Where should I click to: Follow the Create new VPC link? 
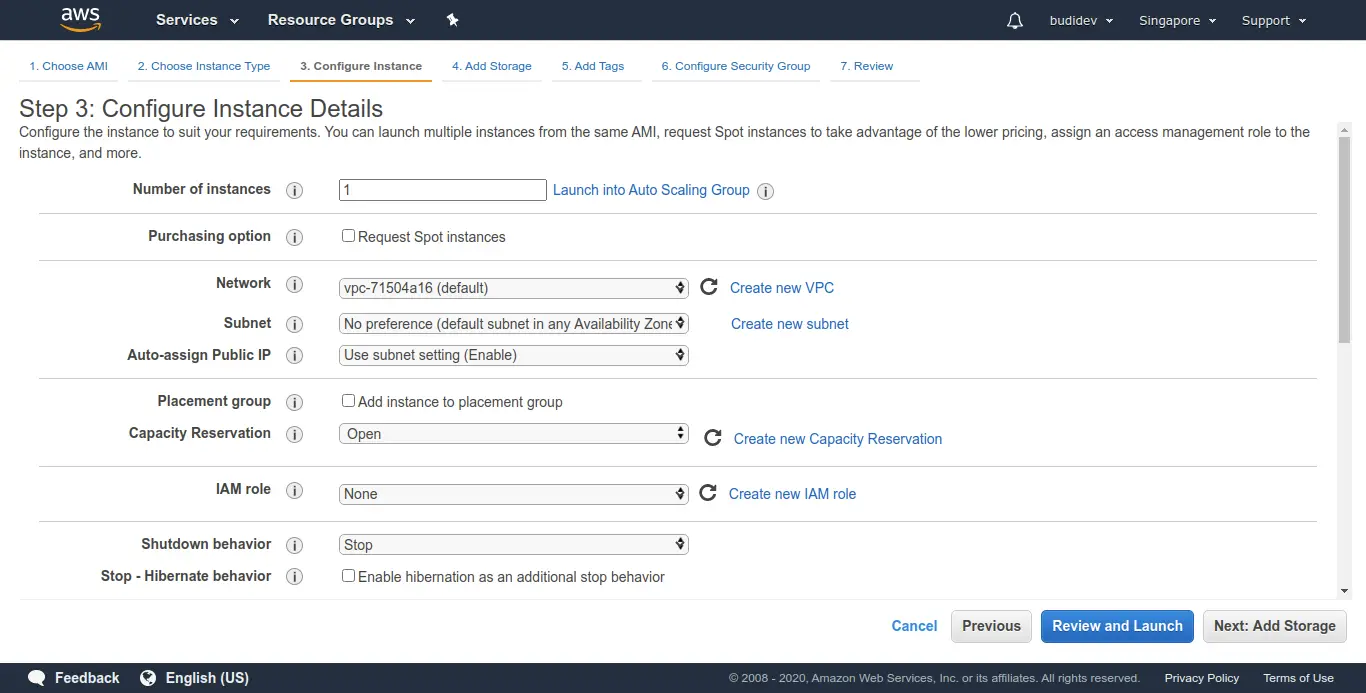[x=781, y=288]
